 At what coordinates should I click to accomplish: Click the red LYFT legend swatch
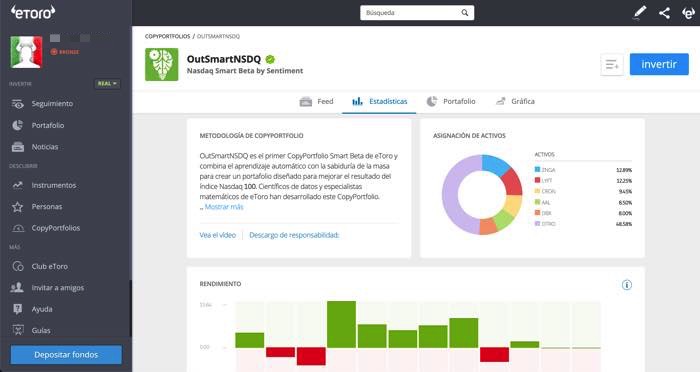point(538,180)
